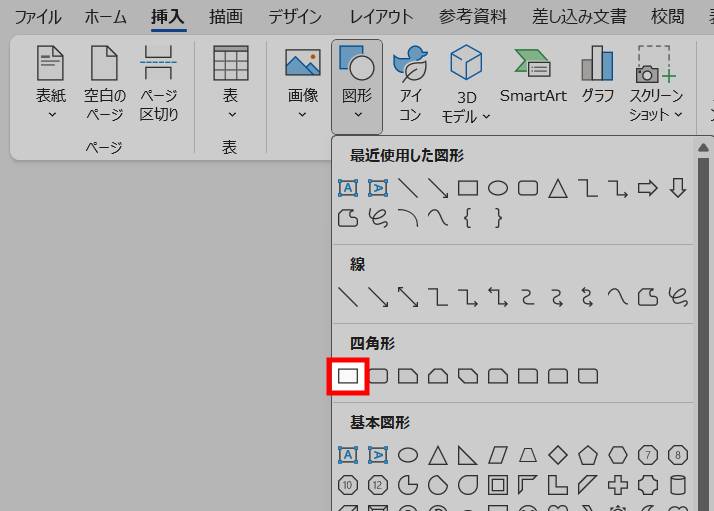Select the hexagon in 基本図形

coord(618,455)
